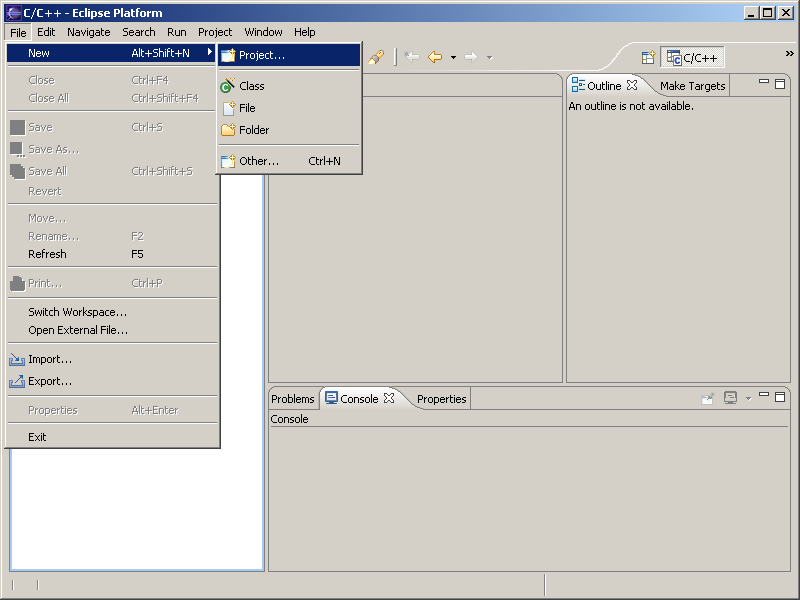
Task: Close the Console view with X
Action: 389,399
